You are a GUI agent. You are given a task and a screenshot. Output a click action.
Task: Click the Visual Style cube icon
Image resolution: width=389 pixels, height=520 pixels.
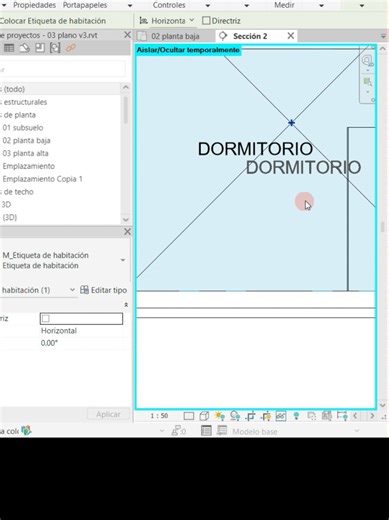(204, 416)
